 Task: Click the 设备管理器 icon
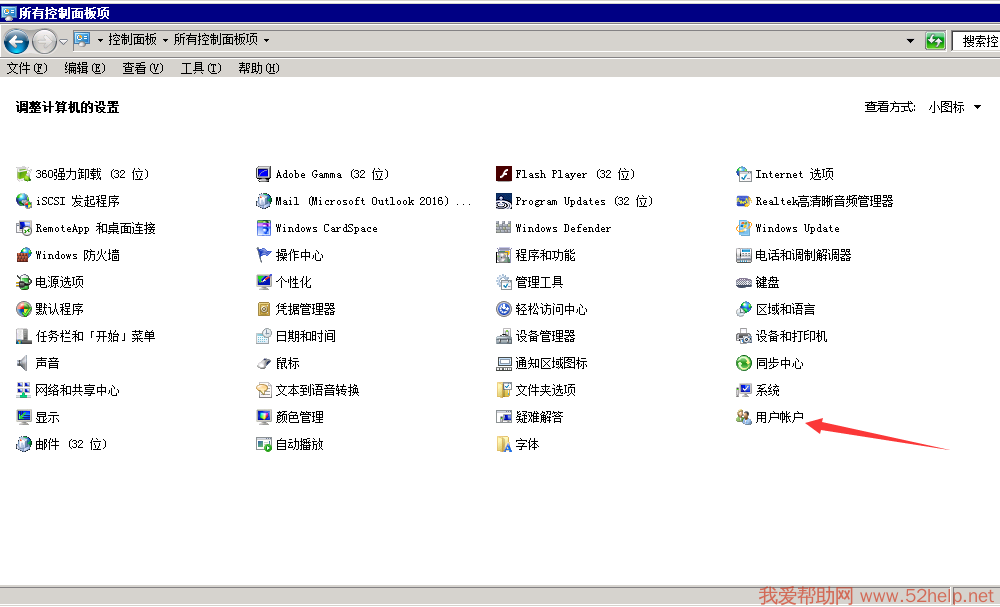point(504,336)
